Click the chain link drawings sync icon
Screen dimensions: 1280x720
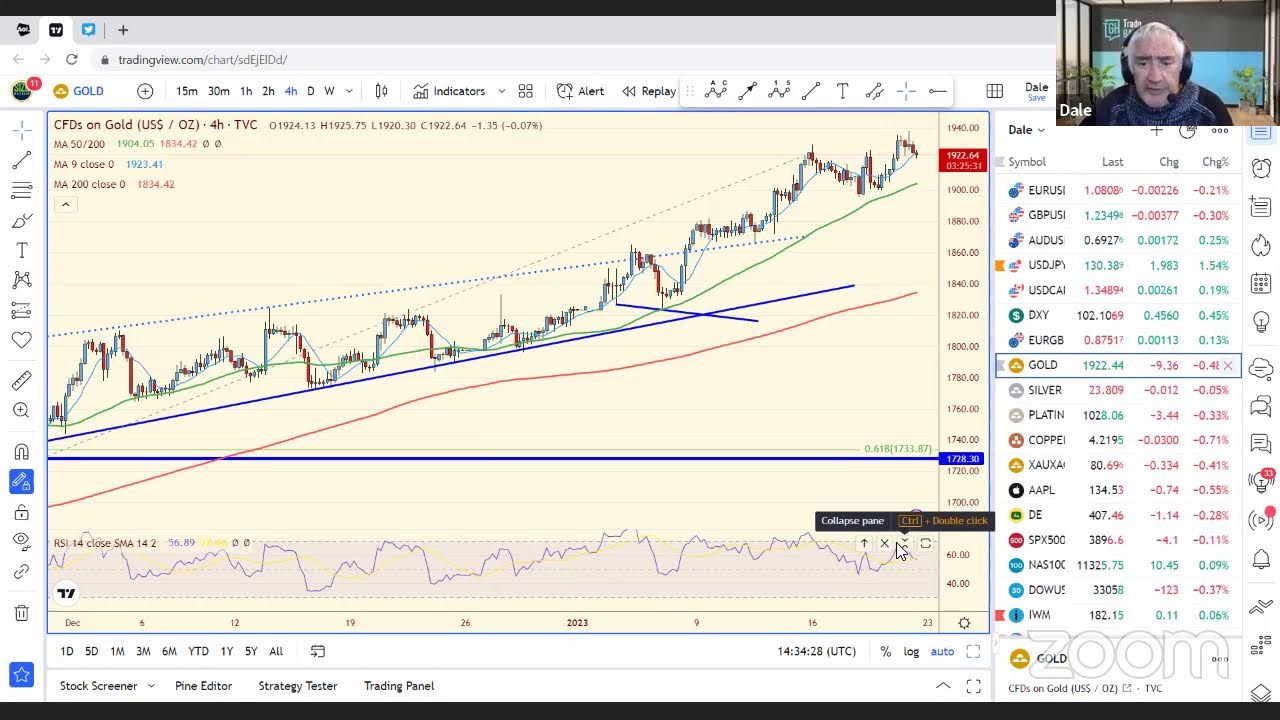pyautogui.click(x=21, y=572)
